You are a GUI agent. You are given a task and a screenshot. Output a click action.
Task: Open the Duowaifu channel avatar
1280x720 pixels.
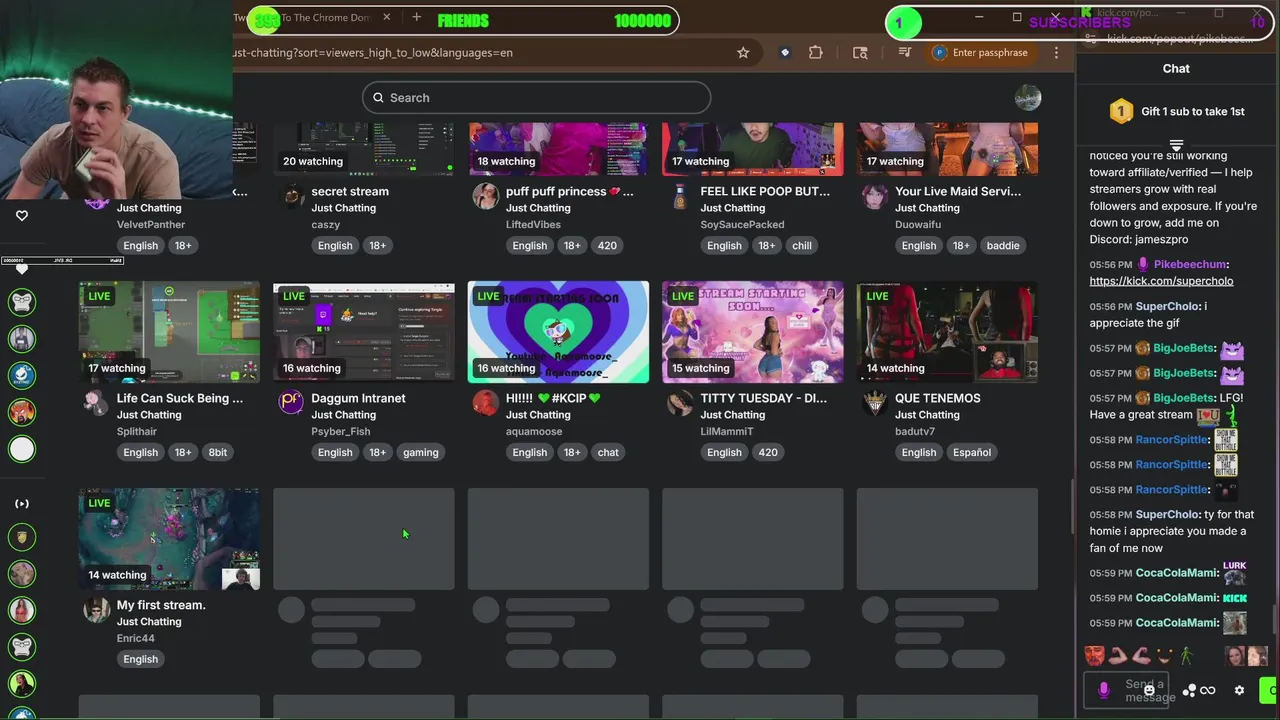pos(875,195)
